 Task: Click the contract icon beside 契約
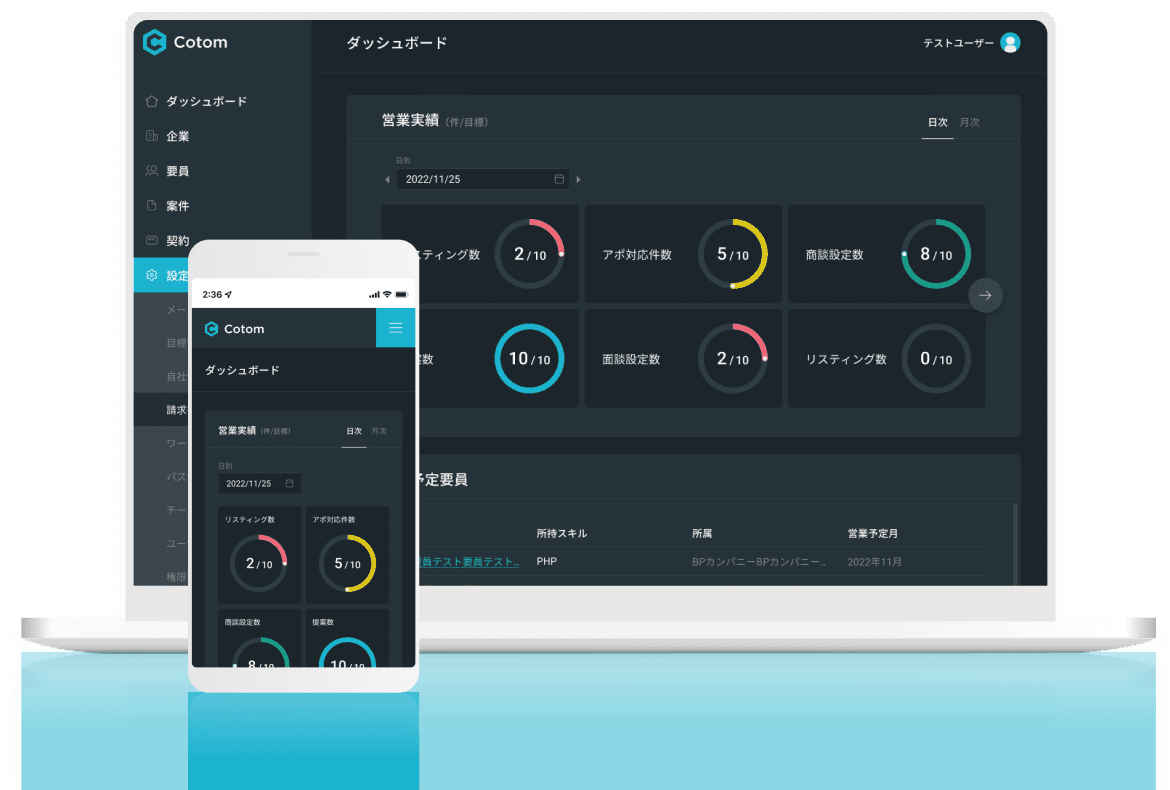(x=151, y=240)
